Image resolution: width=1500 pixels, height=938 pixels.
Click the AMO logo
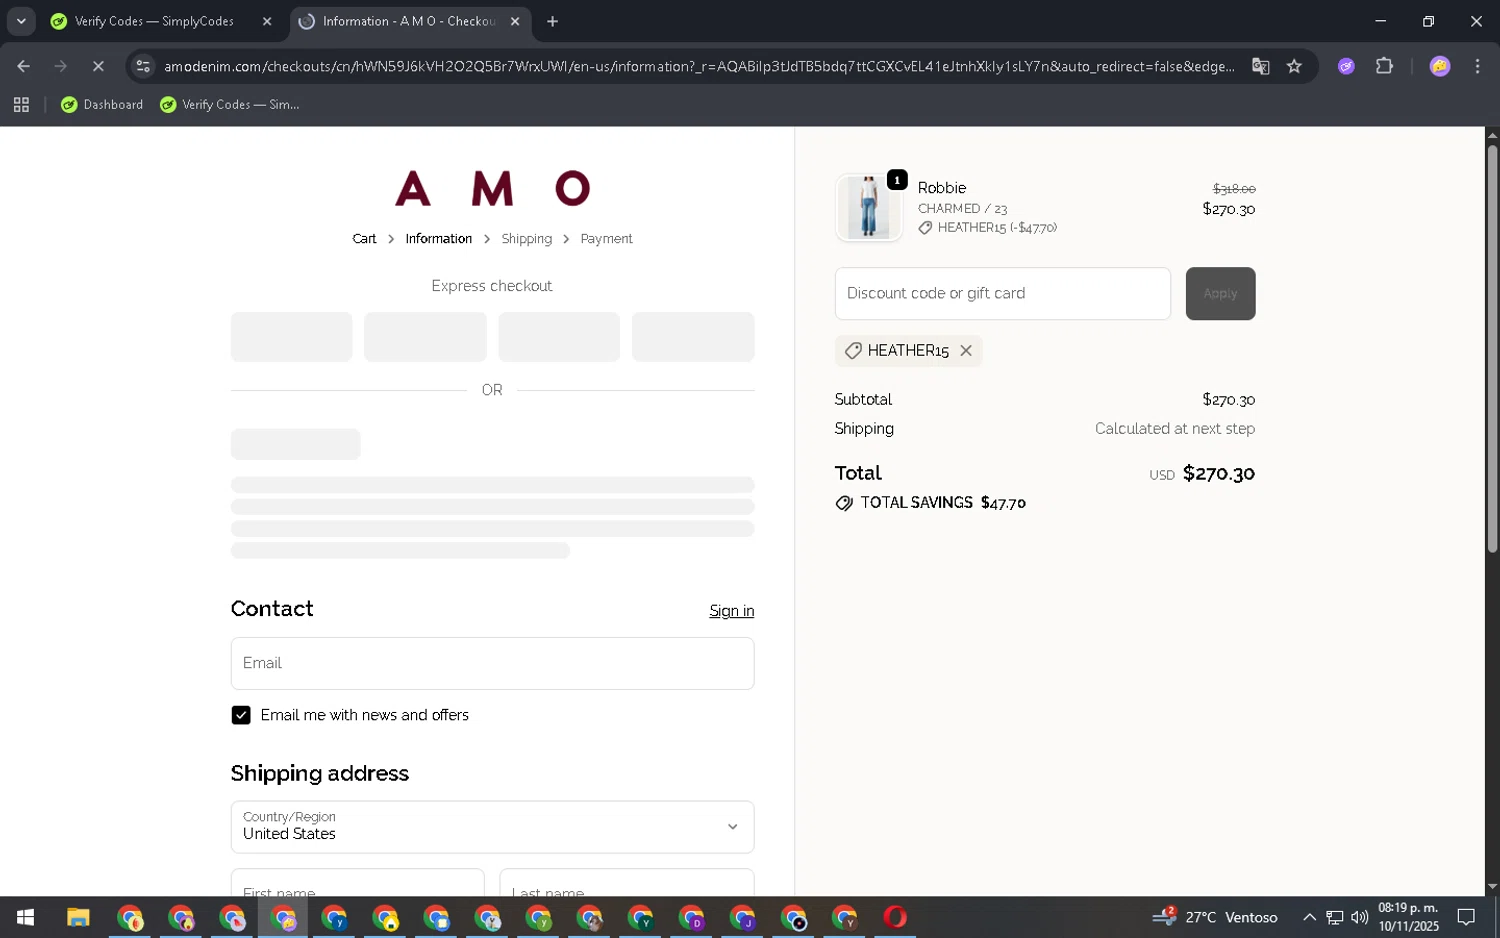coord(492,188)
